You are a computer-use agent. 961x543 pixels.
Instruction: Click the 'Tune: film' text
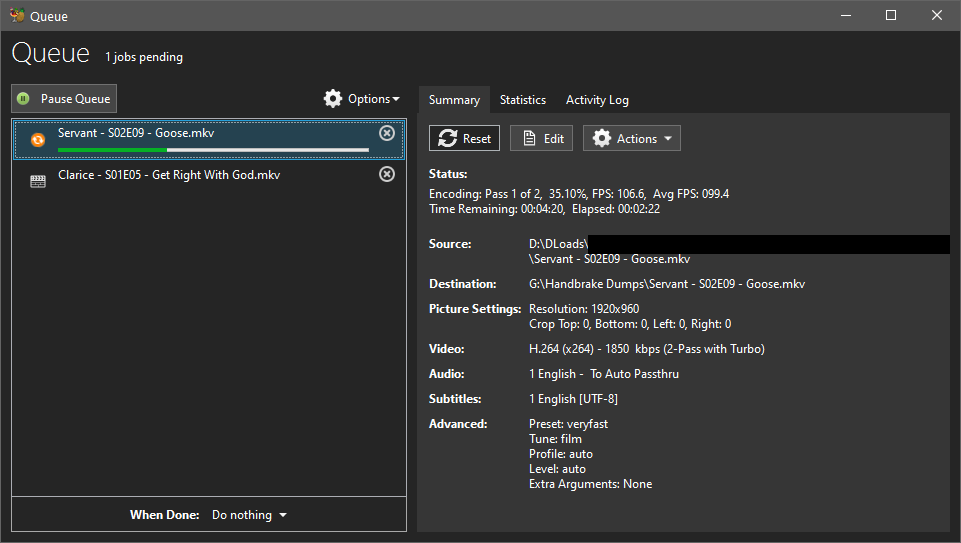pos(555,439)
